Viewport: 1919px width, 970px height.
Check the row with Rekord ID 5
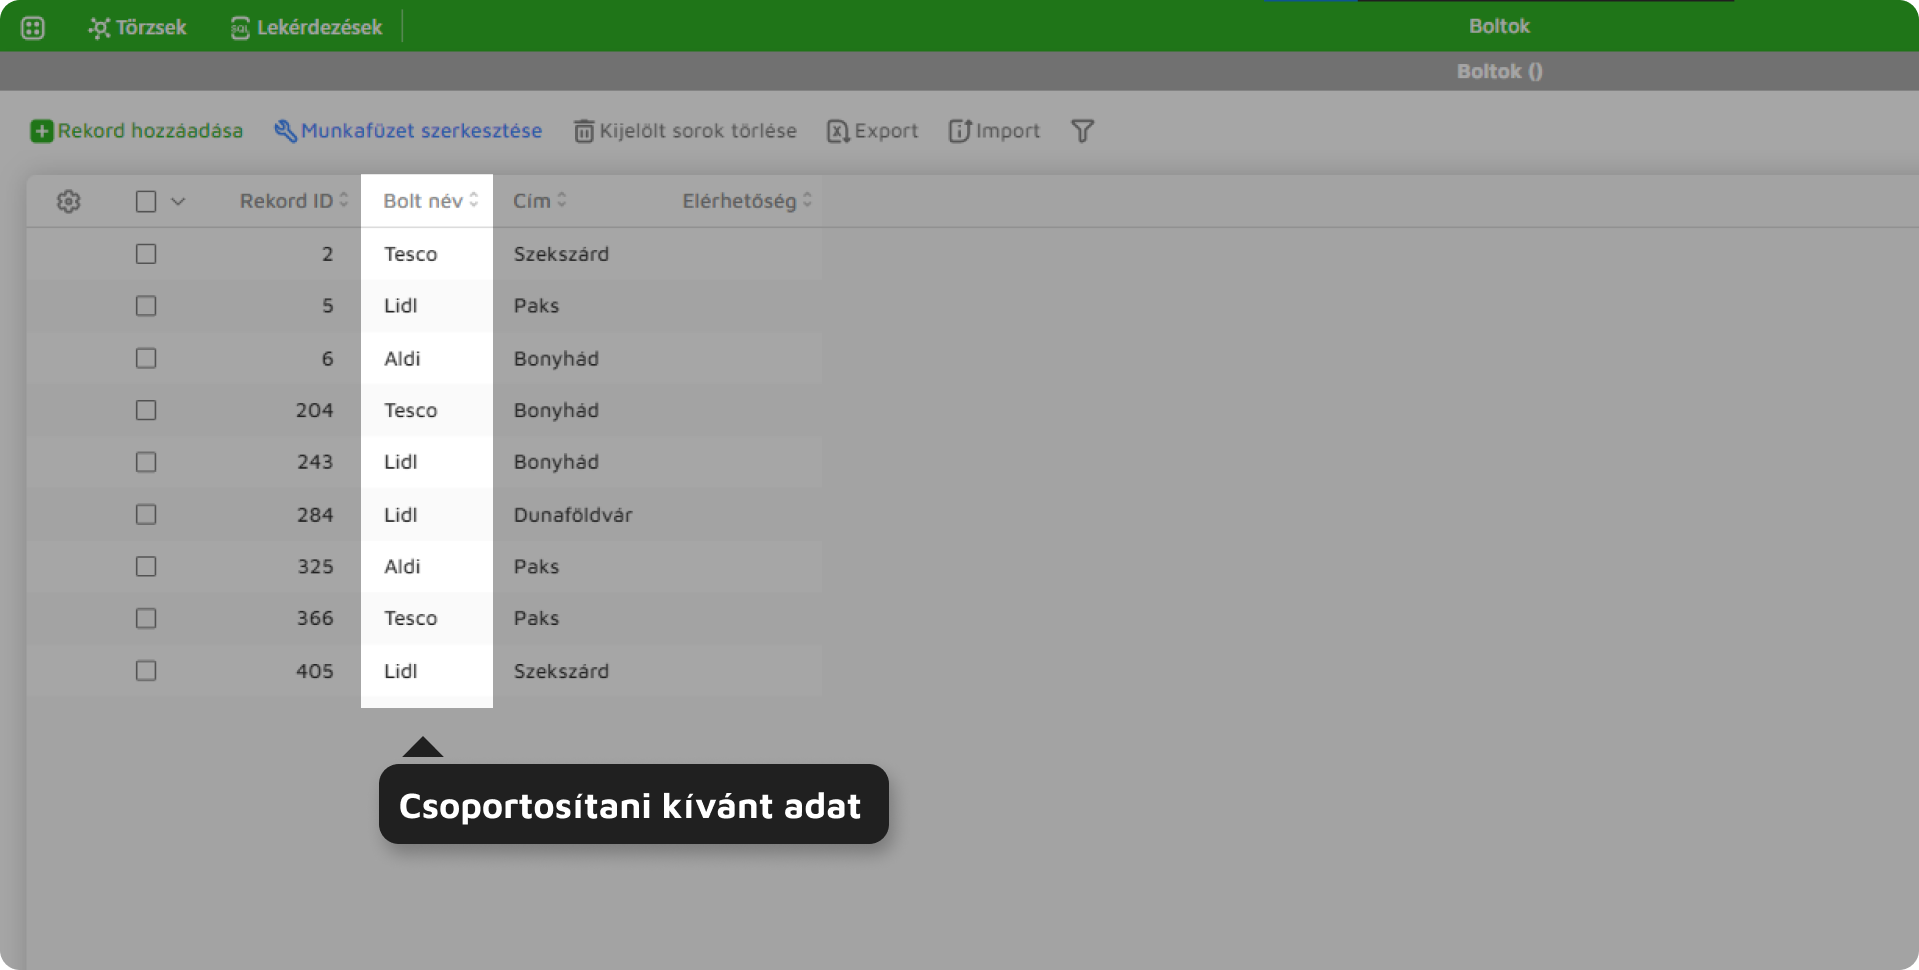pos(146,306)
